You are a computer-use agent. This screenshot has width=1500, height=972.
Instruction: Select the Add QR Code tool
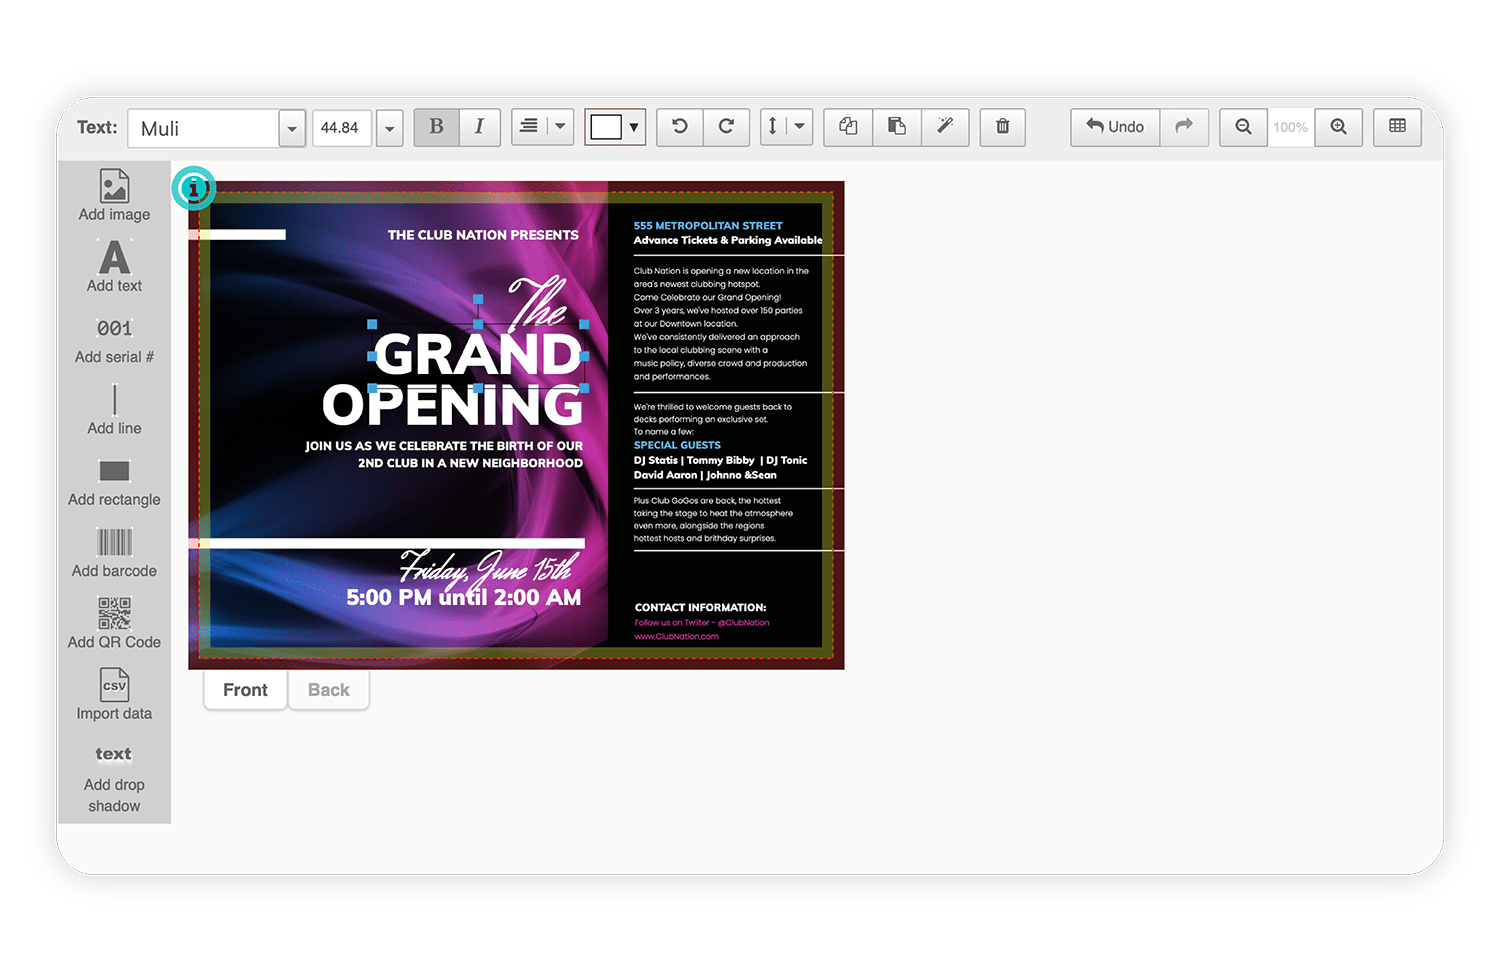pyautogui.click(x=114, y=624)
